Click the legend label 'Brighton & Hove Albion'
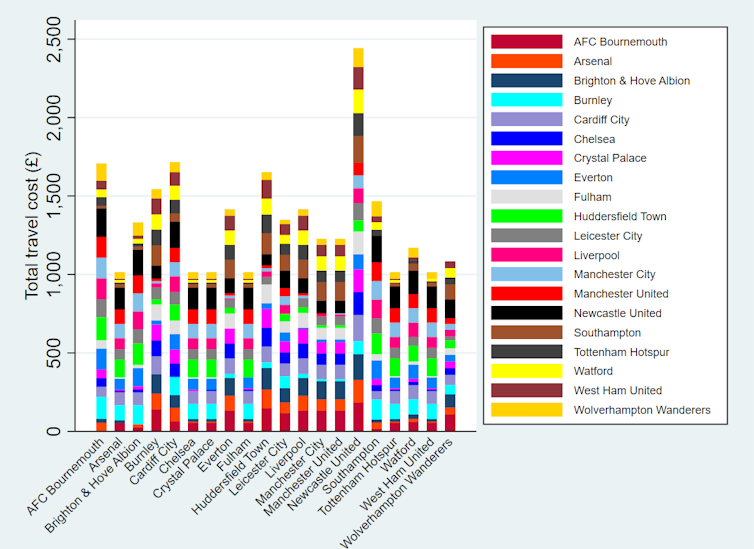754x549 pixels. tap(631, 81)
